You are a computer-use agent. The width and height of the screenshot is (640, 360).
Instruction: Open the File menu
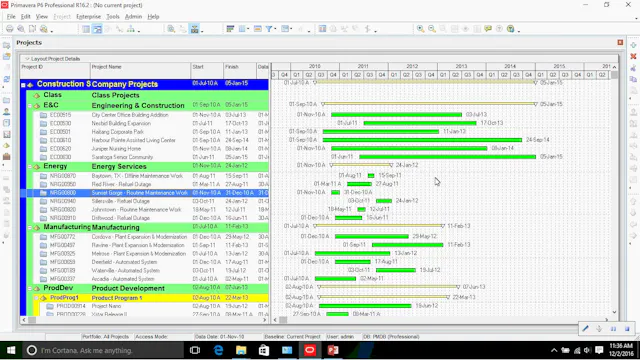tap(11, 17)
